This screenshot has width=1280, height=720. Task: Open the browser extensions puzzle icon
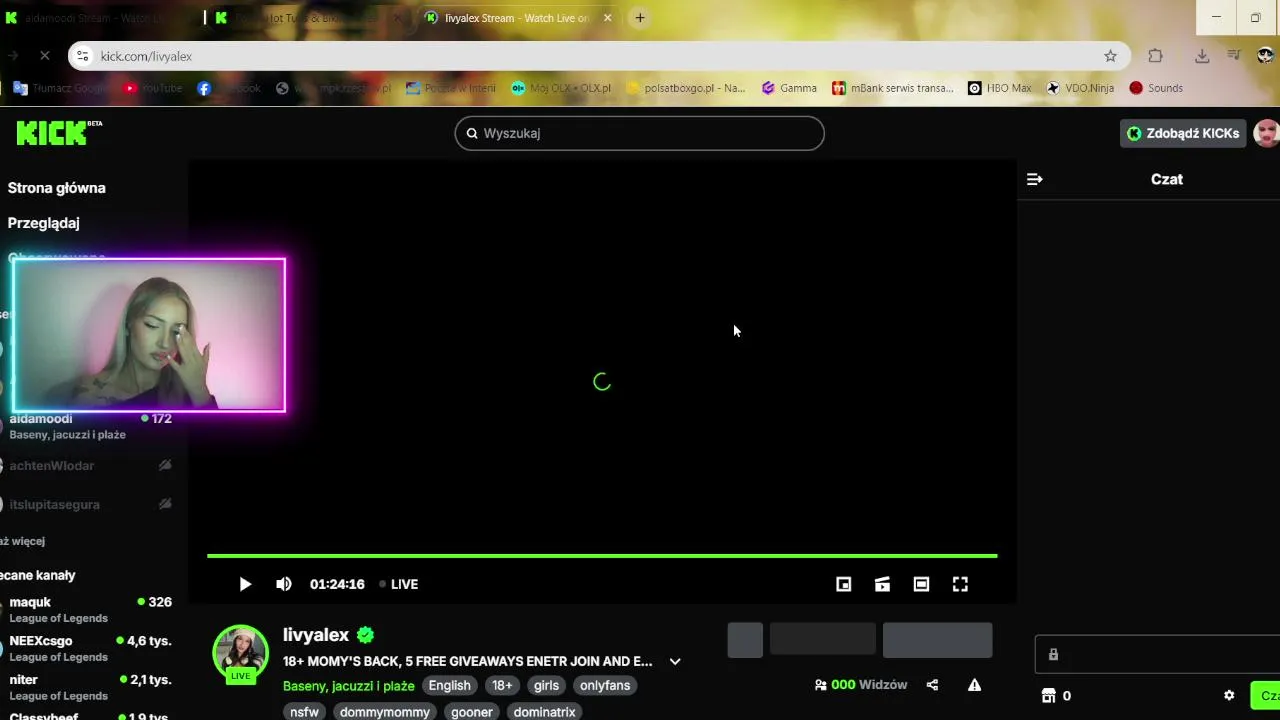[x=1155, y=56]
